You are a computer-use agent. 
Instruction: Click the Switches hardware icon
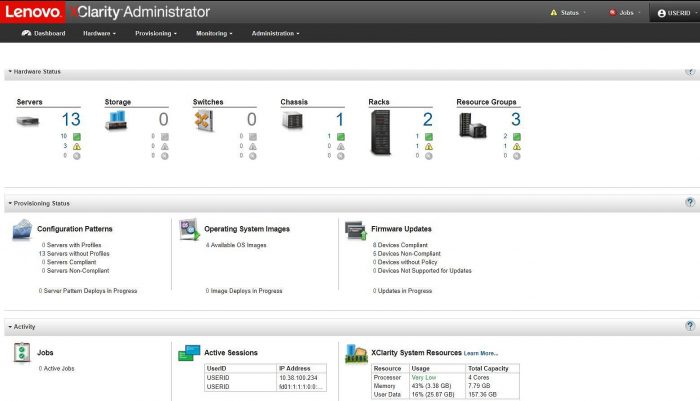tap(204, 121)
